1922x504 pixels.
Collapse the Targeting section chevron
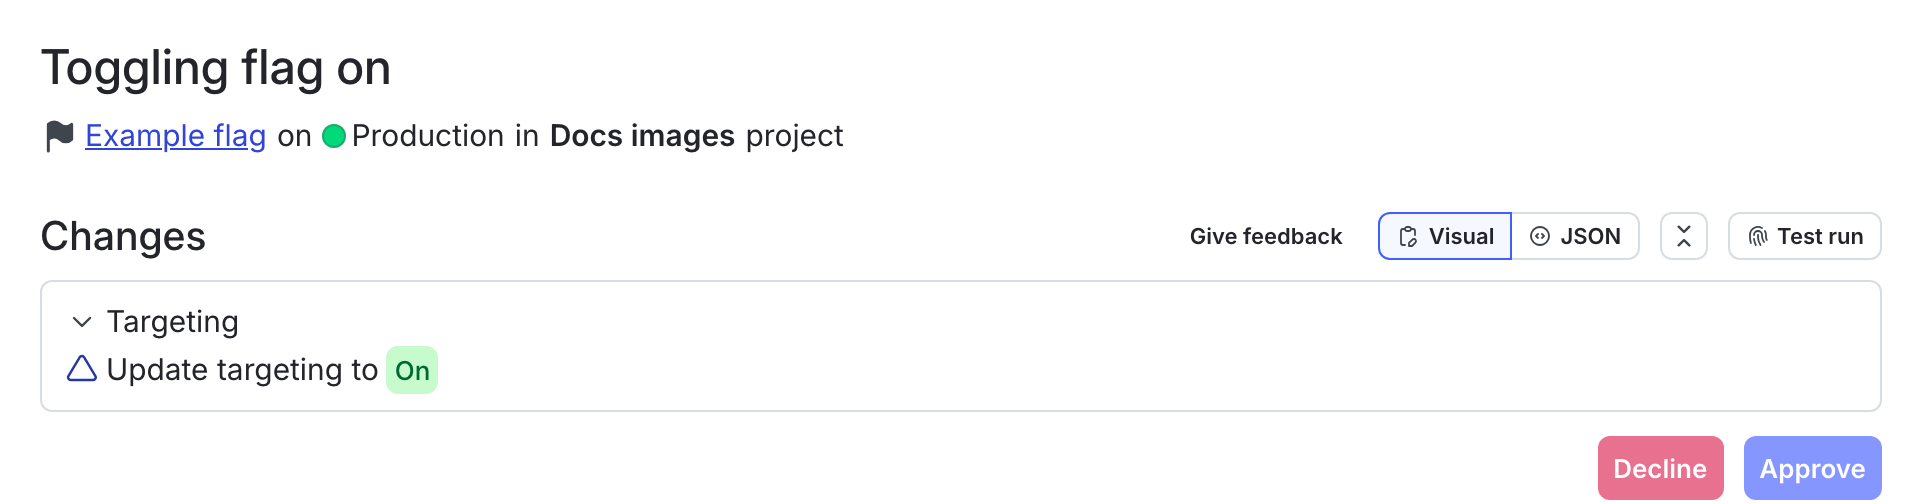(x=82, y=322)
